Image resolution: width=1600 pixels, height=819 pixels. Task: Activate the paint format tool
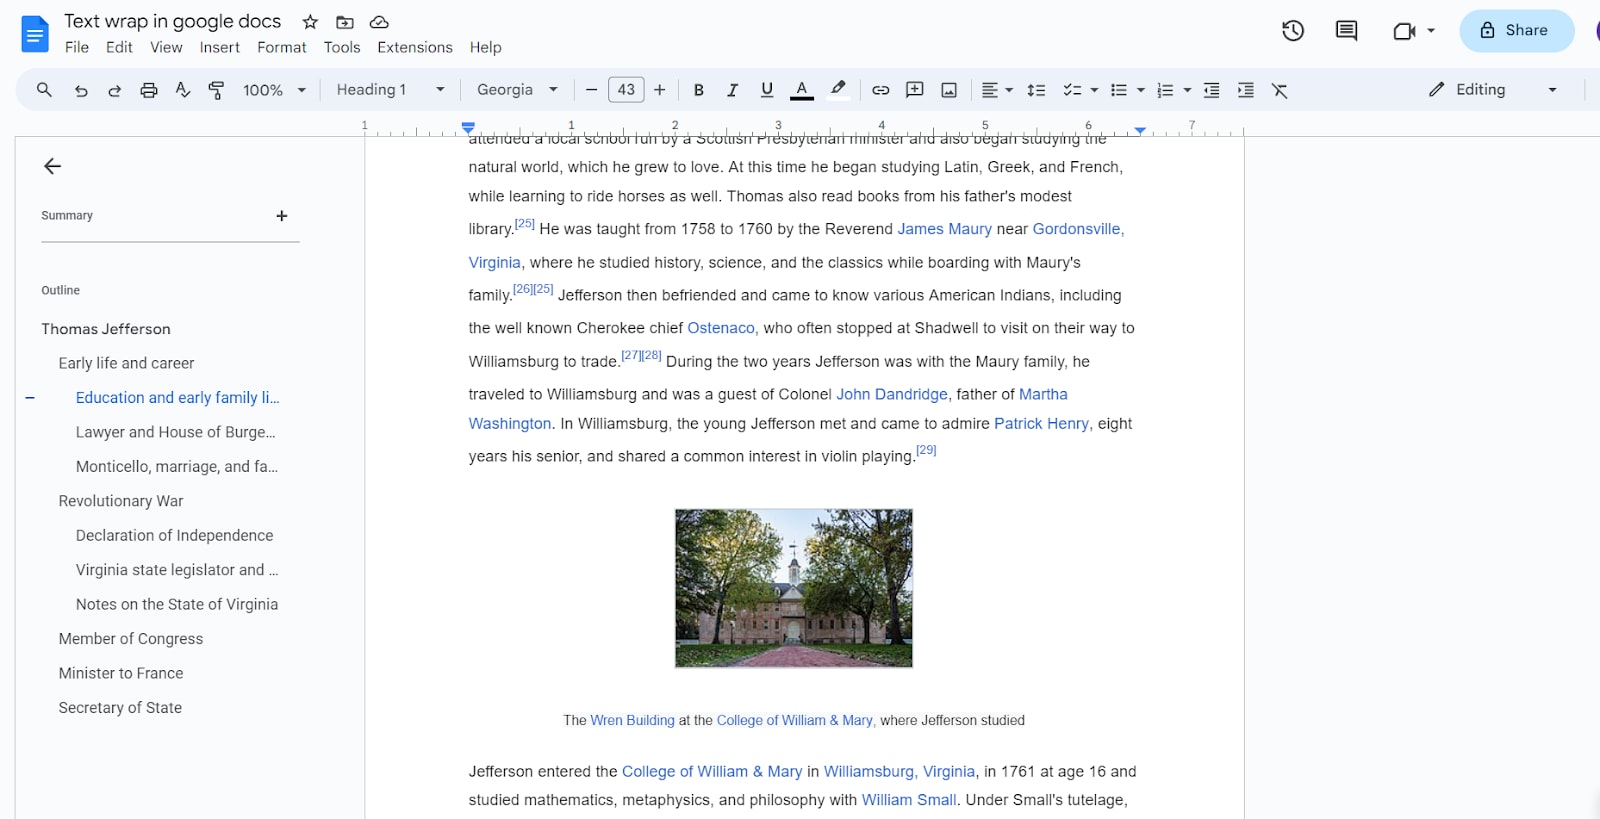tap(216, 90)
